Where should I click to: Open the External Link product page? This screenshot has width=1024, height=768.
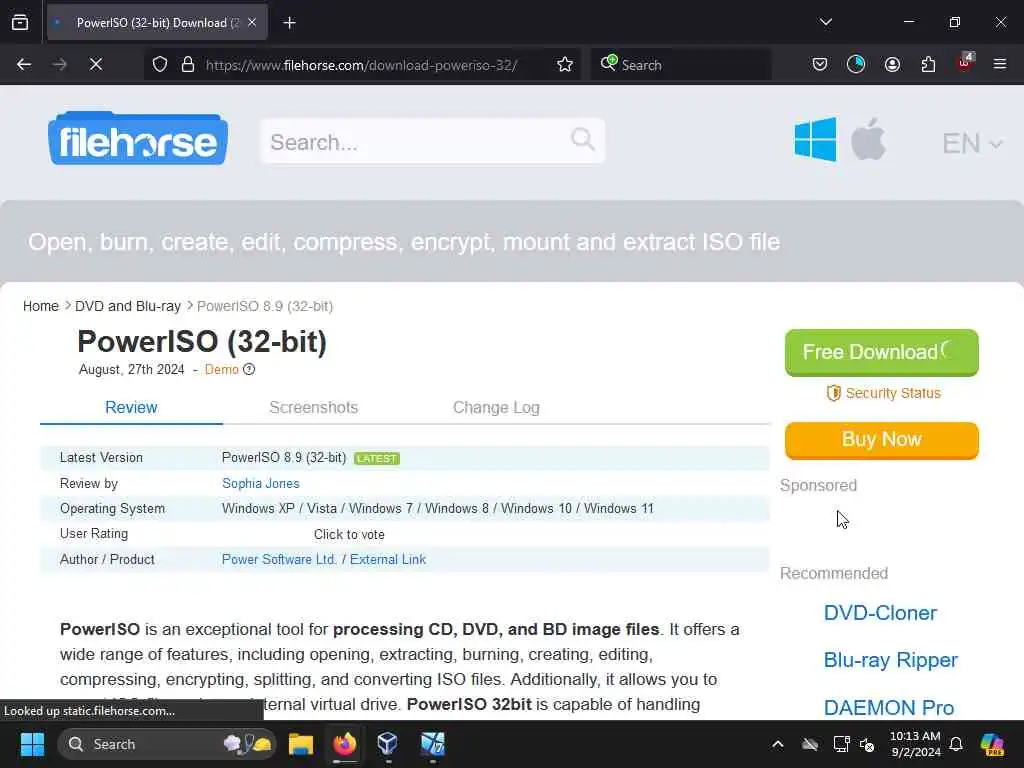(x=388, y=560)
